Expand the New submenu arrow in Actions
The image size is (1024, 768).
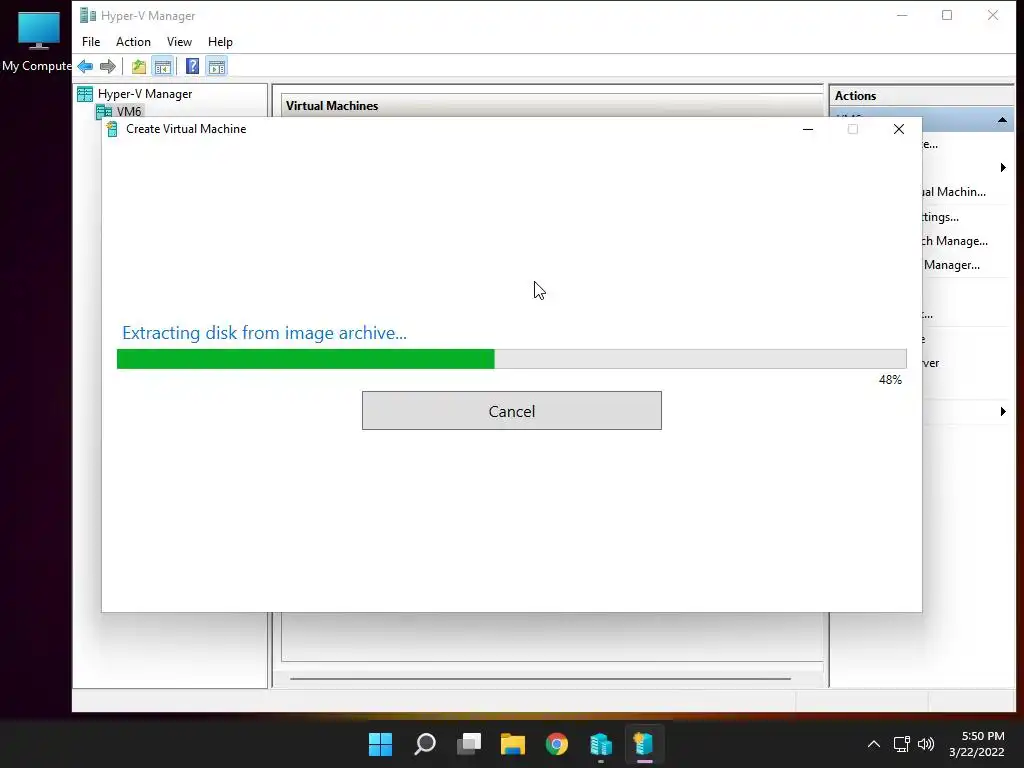tap(1003, 168)
